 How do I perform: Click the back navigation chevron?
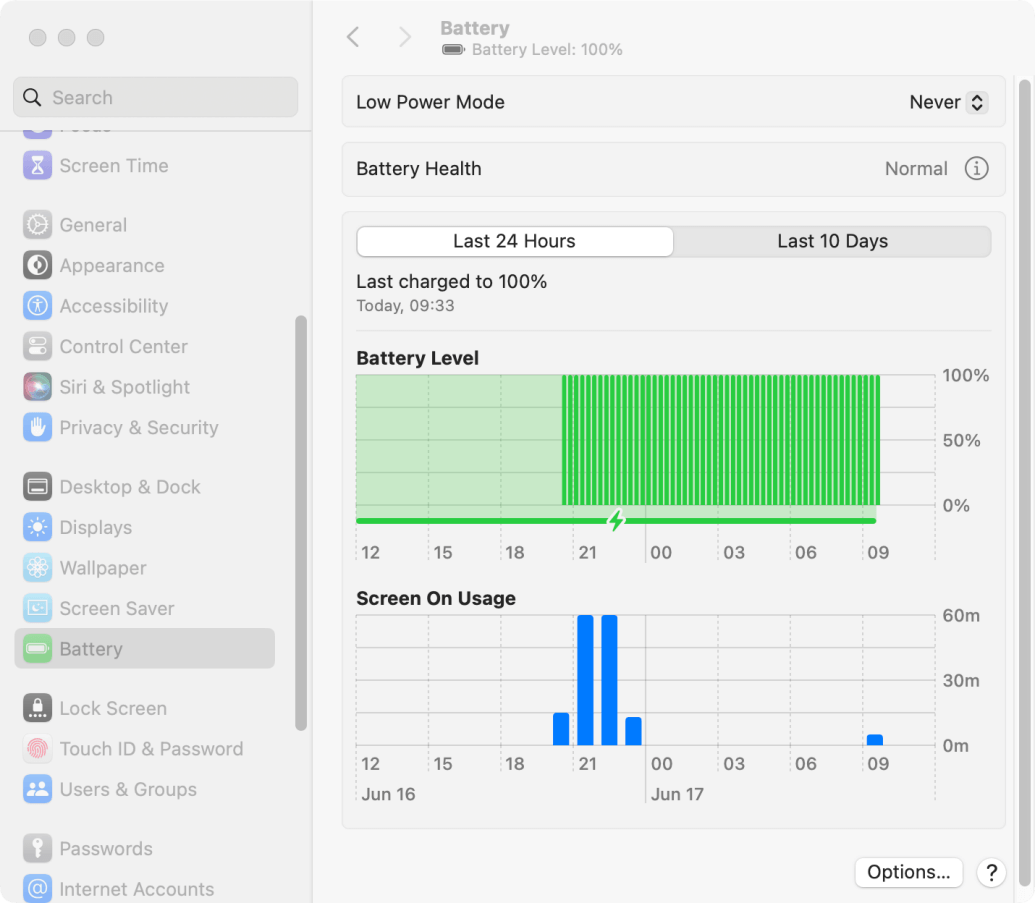pos(352,36)
